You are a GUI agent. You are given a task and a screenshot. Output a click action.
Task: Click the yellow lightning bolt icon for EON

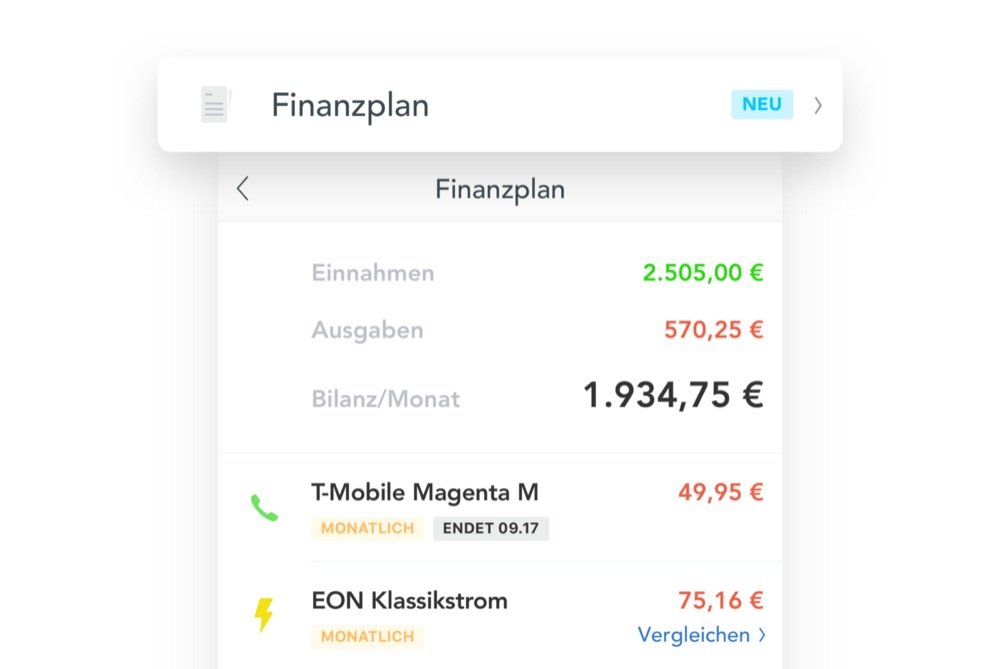[263, 615]
